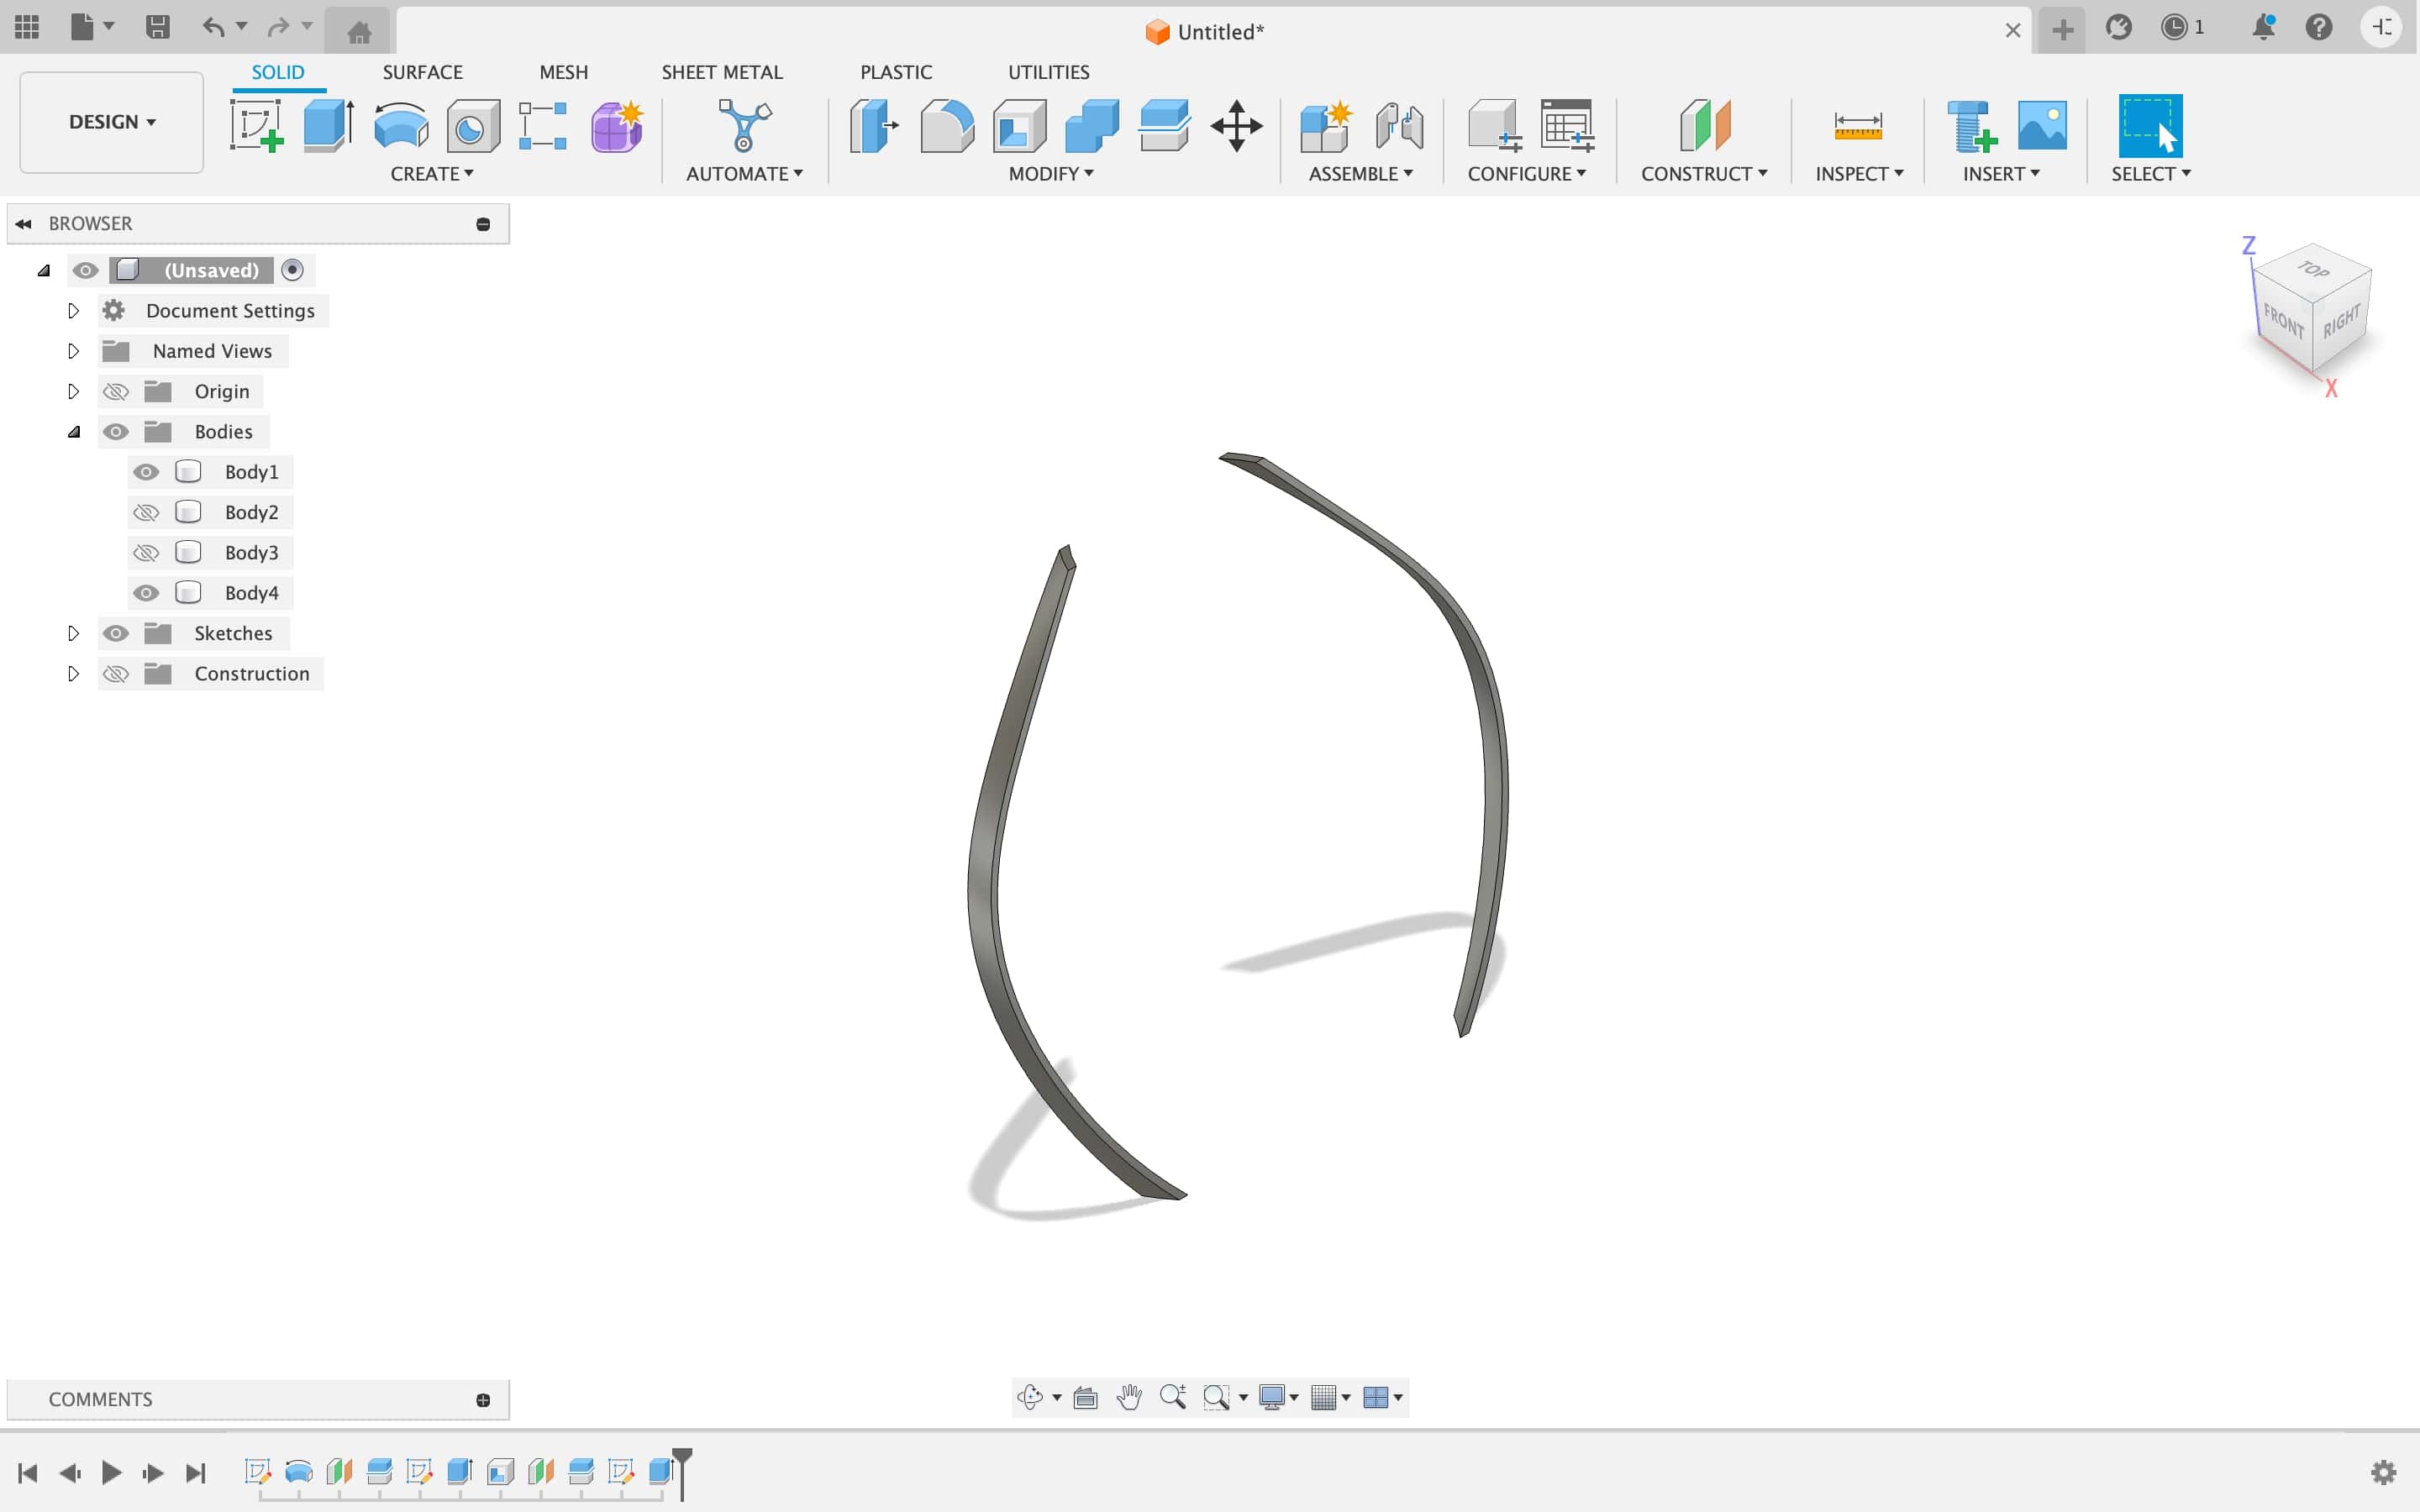Select the Revolve tool

coord(401,126)
